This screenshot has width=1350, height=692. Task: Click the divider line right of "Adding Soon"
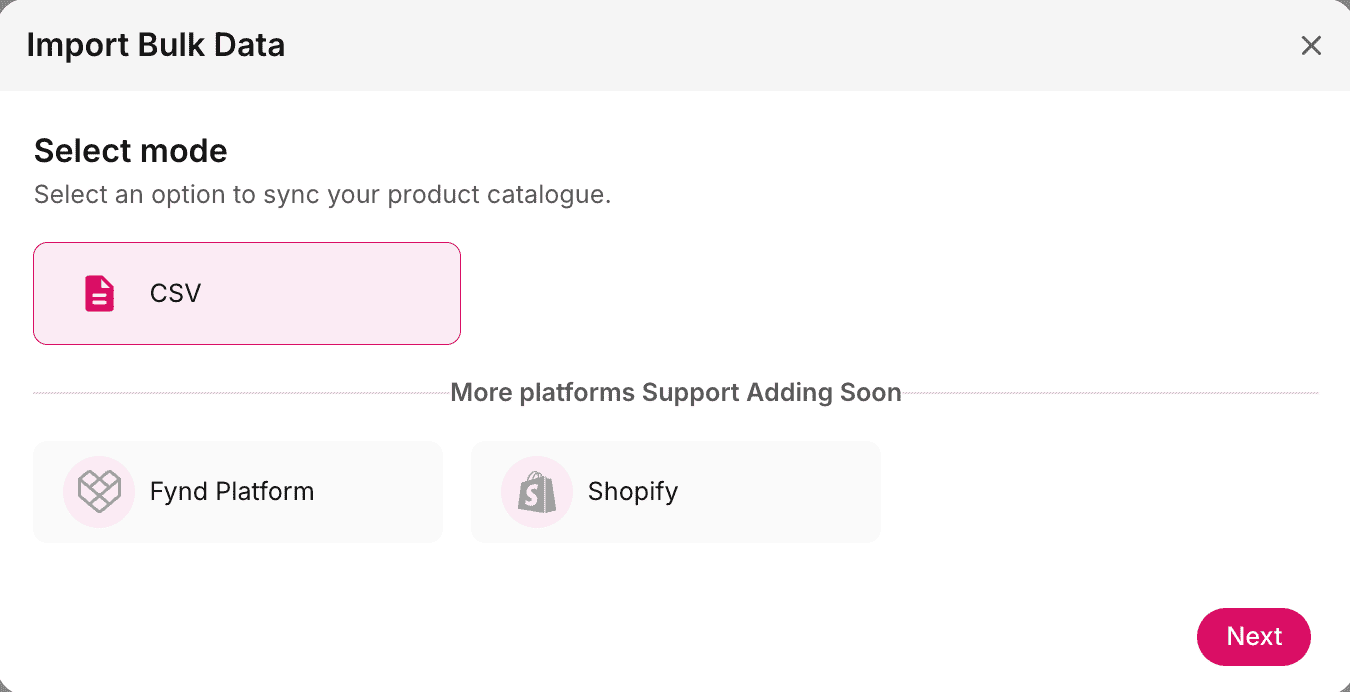click(1110, 393)
